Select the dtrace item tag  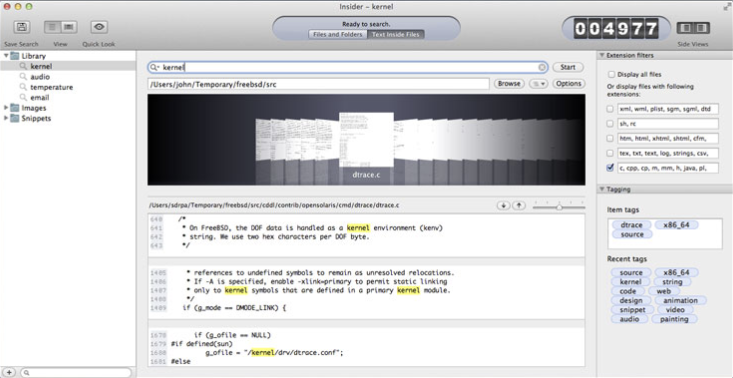coord(632,225)
